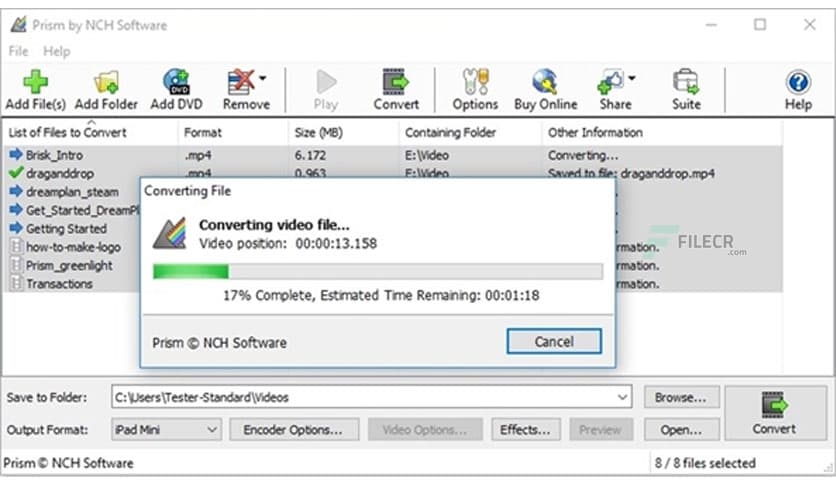Click the .mp4 format cell of Brisk_Intro
The height and width of the screenshot is (484, 836).
coord(198,155)
